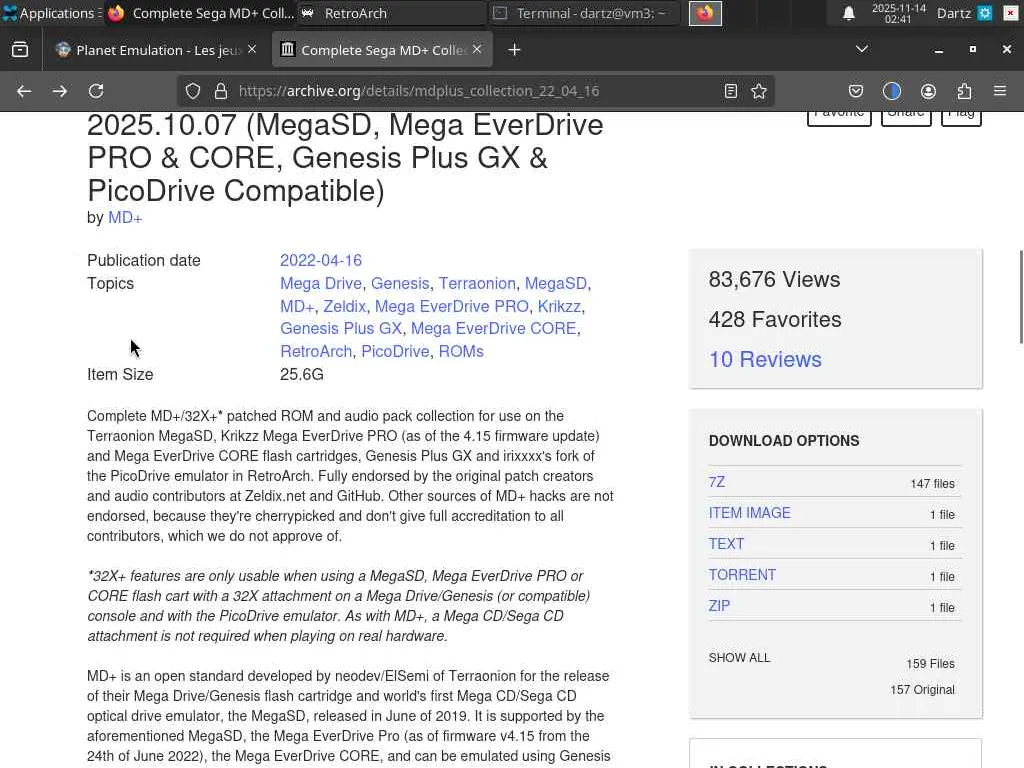
Task: Open the extensions puzzle icon
Action: tap(964, 91)
